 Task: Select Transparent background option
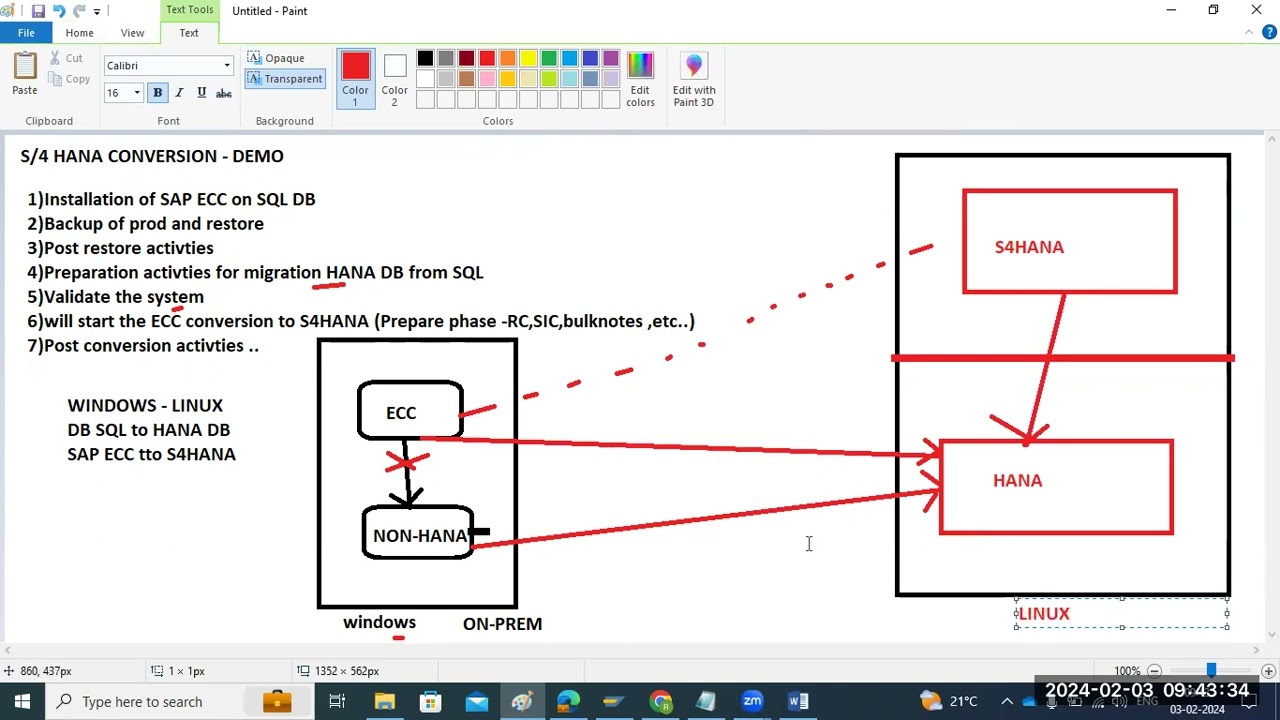pos(285,79)
